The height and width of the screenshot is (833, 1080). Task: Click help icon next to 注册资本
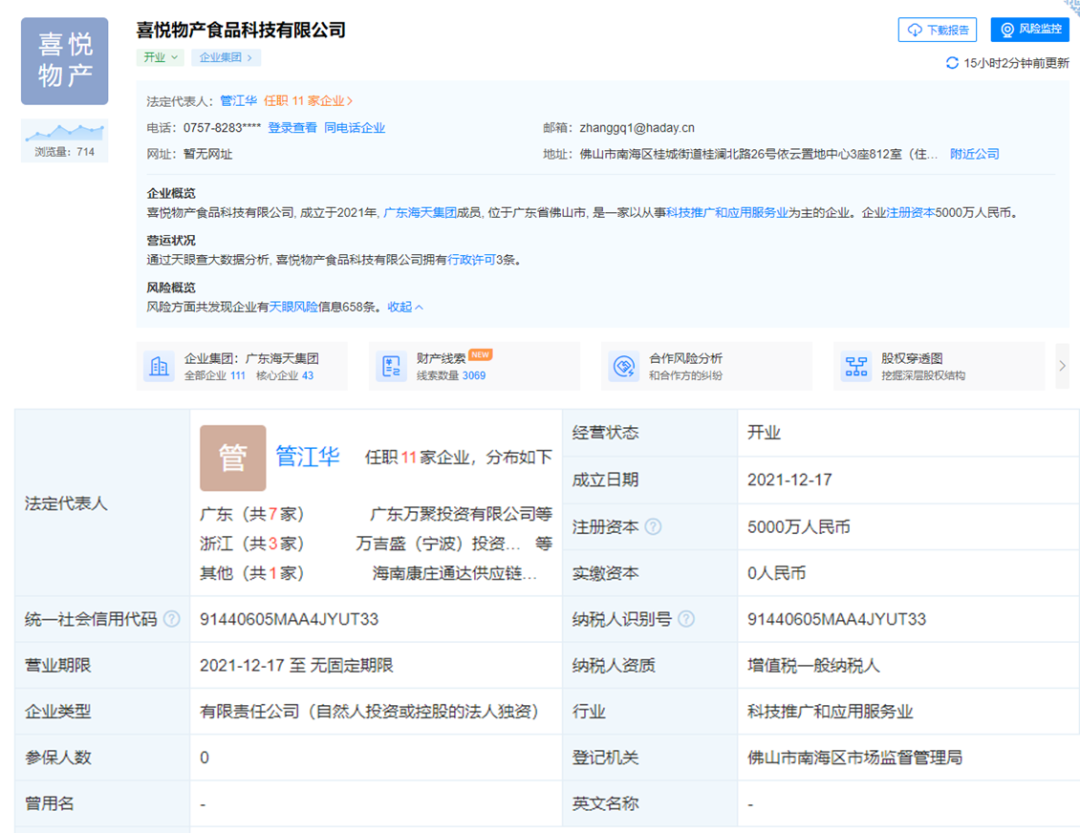pos(653,526)
